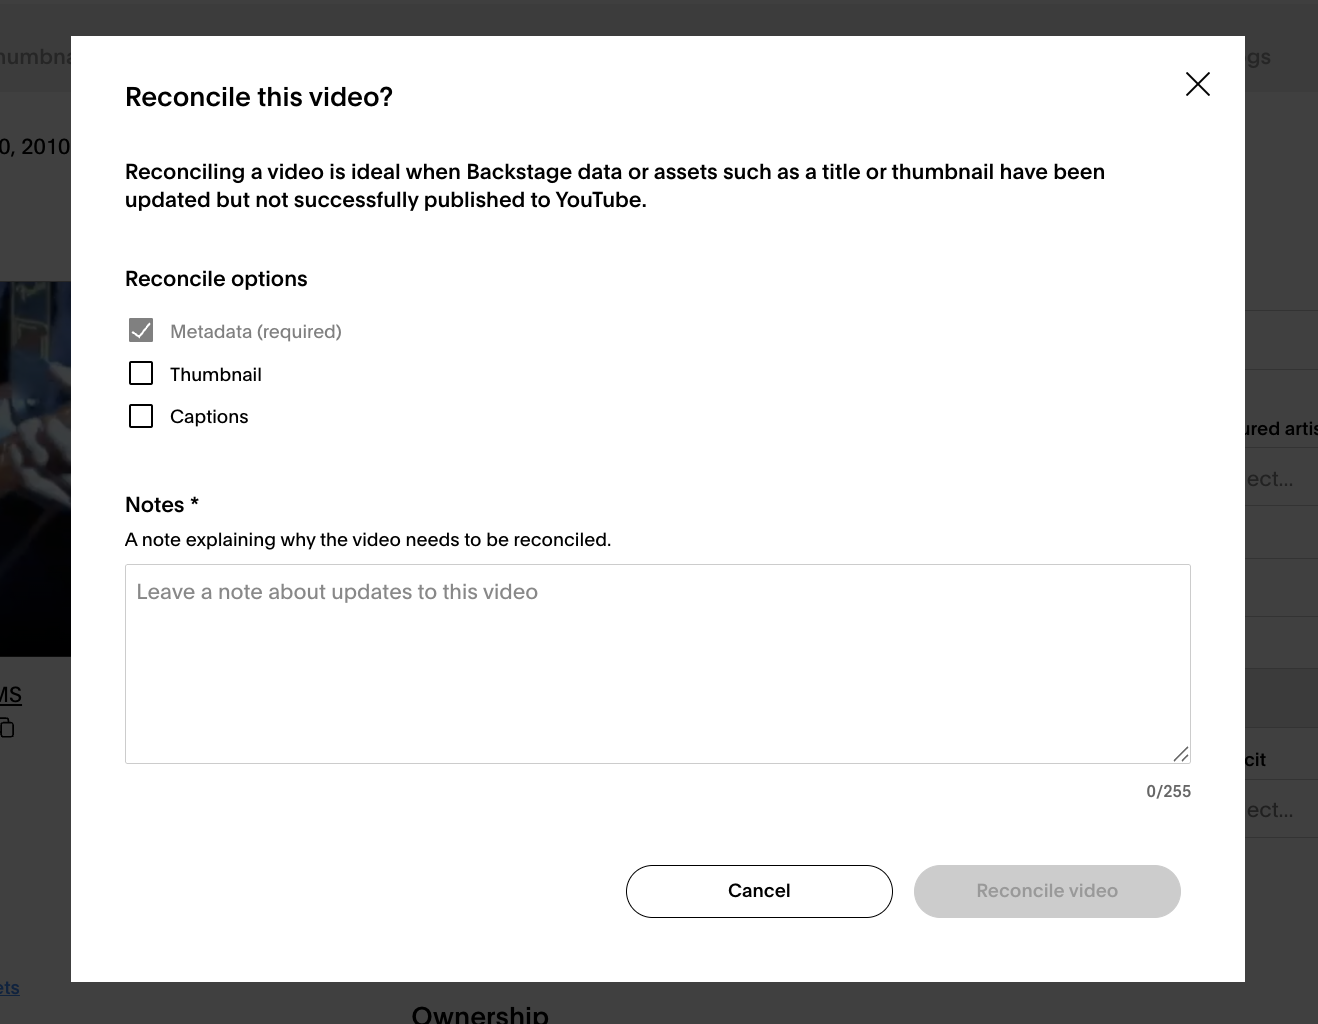Close the Reconcile dialog with the X icon

tap(1197, 84)
